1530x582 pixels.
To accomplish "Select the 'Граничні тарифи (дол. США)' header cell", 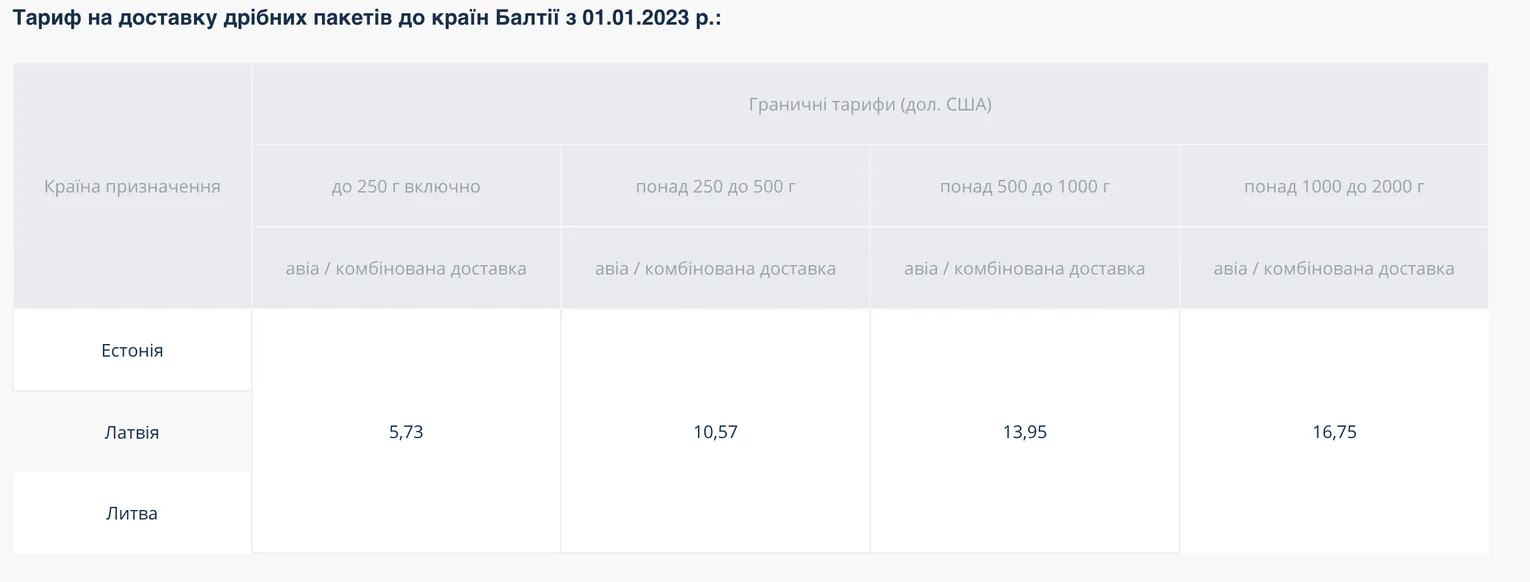I will coord(869,104).
